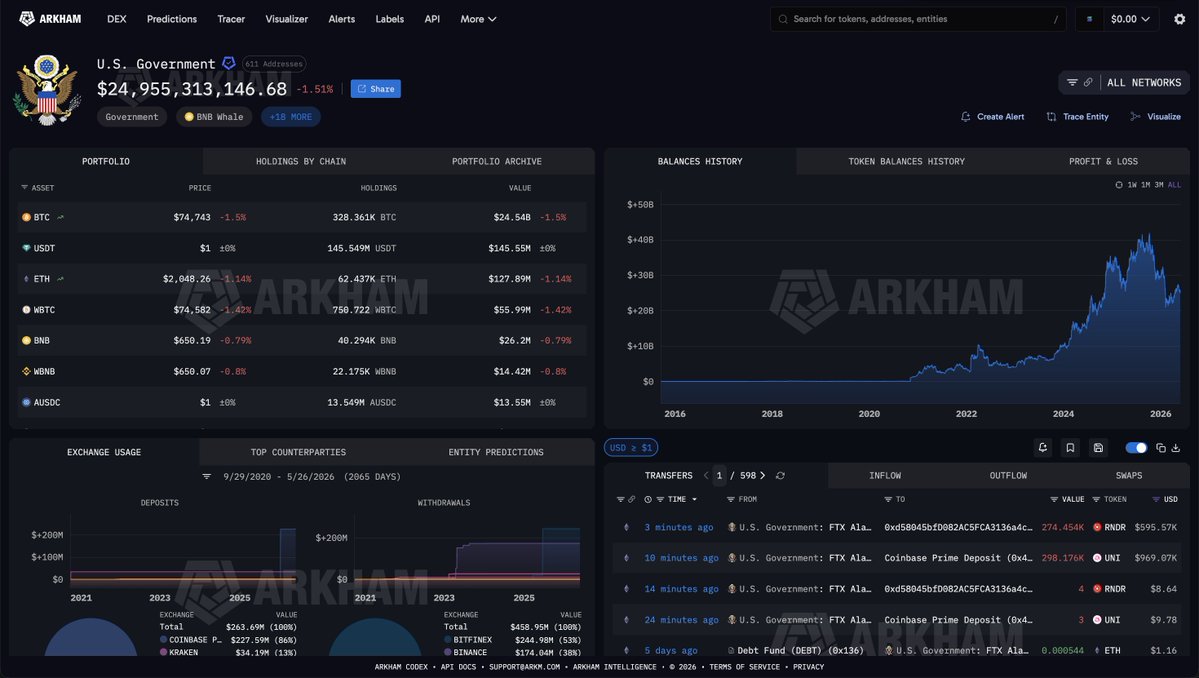
Task: Click the bookmark icon above transfers
Action: 1071,447
